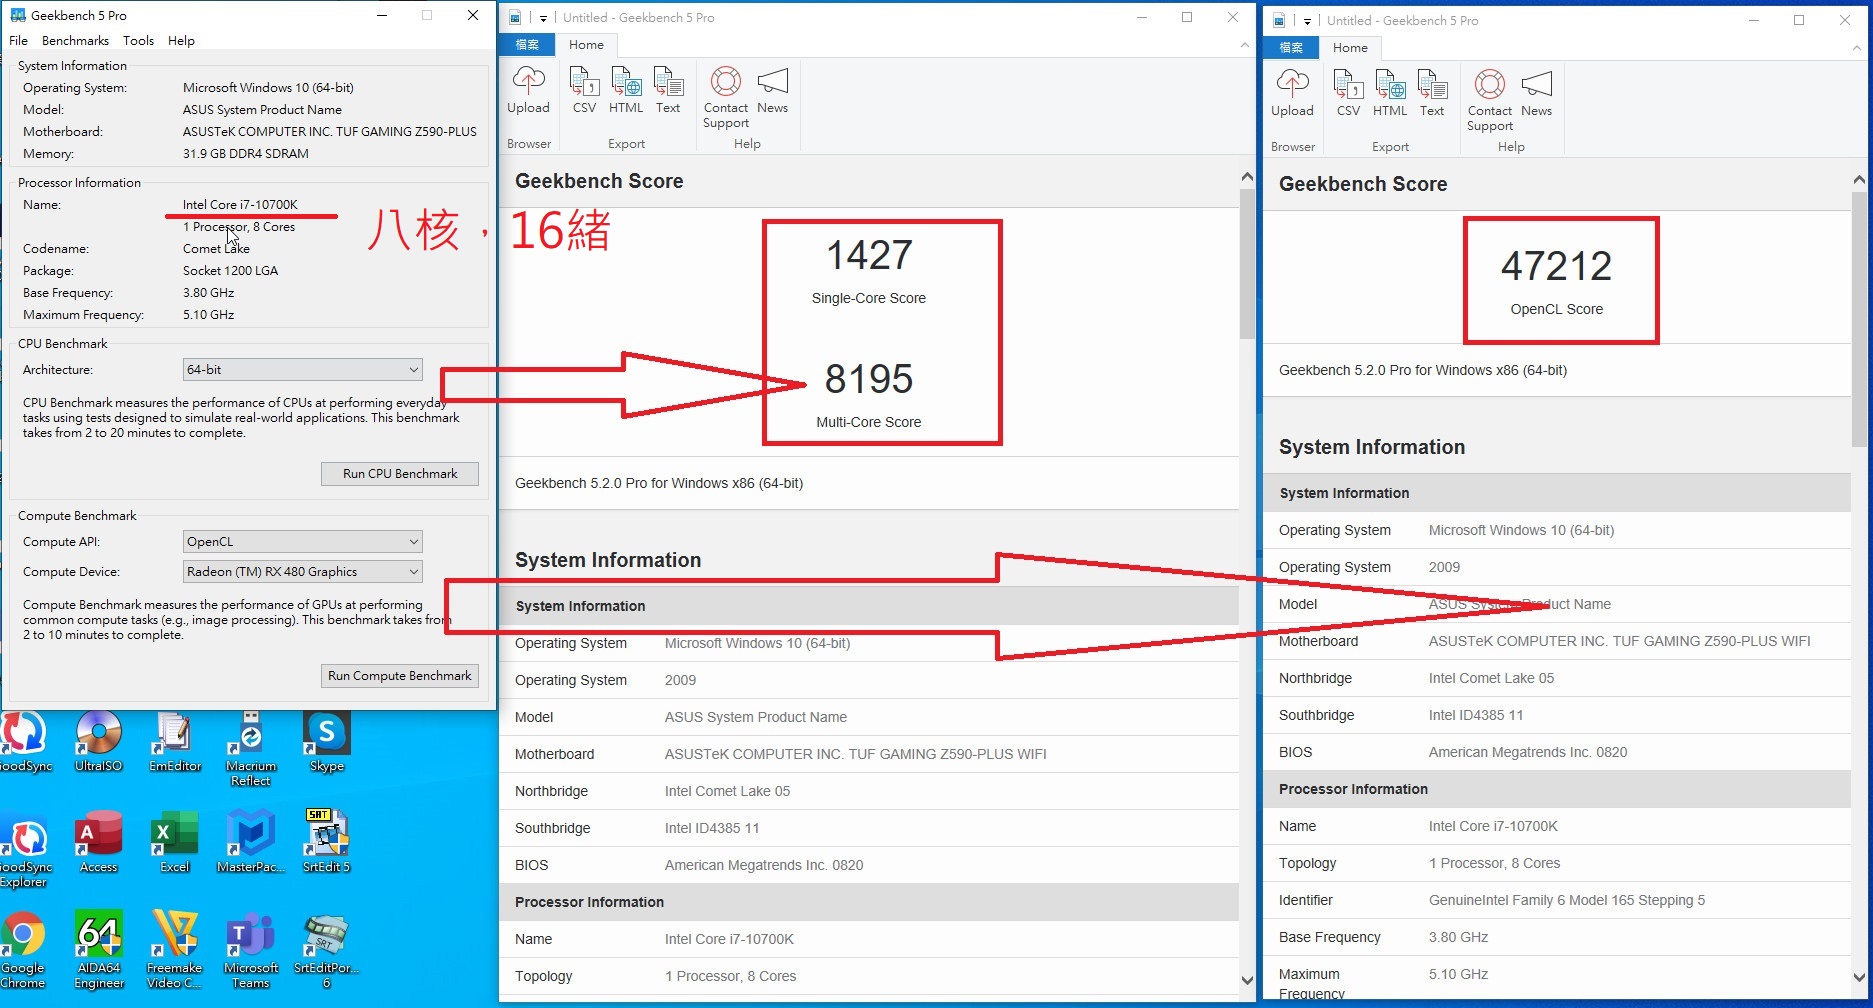The image size is (1873, 1008).
Task: Click Upload icon in middle Geekbench window
Action: point(528,90)
